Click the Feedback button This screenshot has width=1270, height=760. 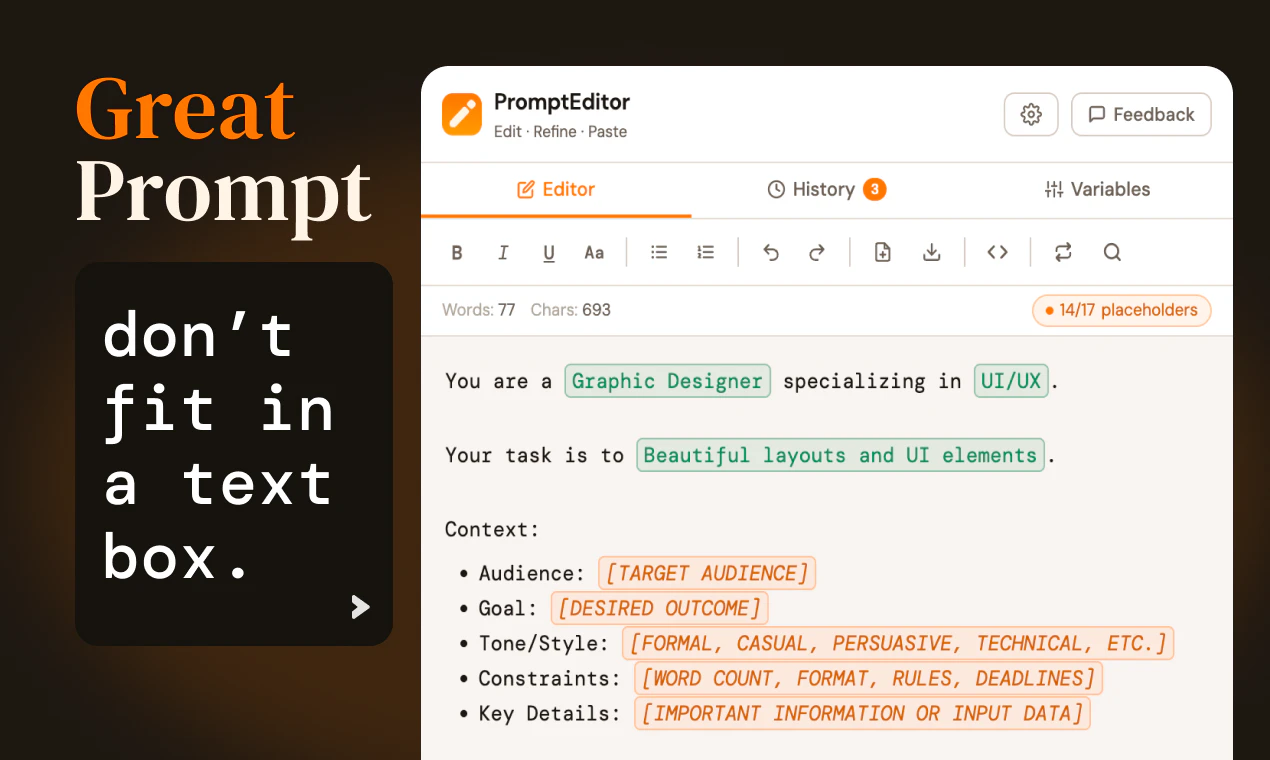(1141, 114)
